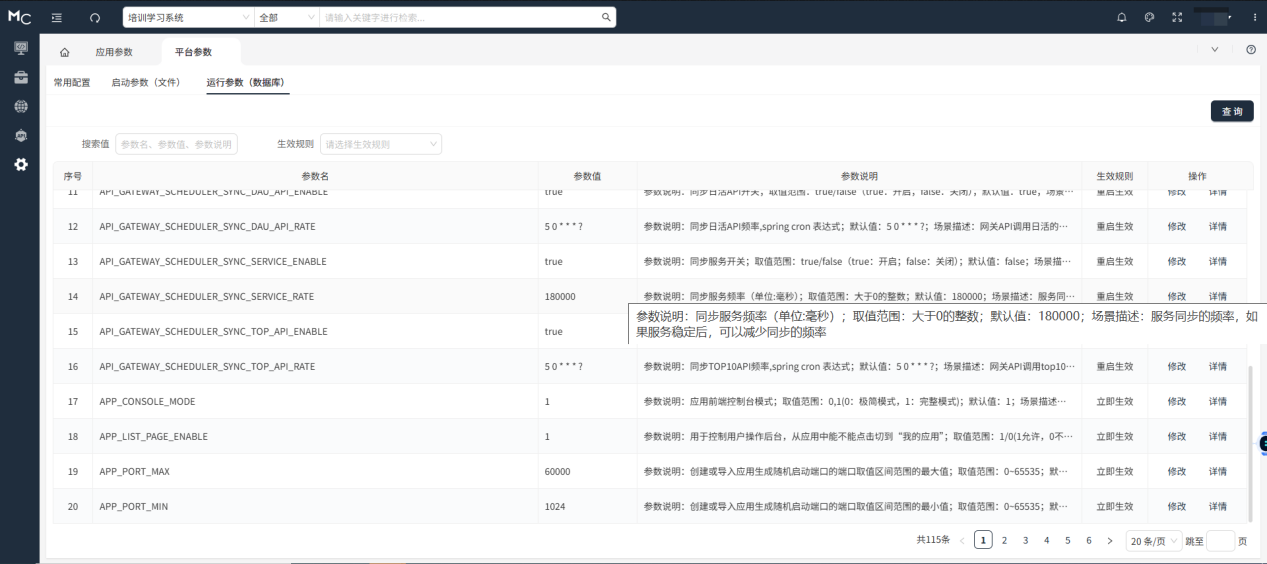The image size is (1267, 564).
Task: Click the 查询 button
Action: (1232, 111)
